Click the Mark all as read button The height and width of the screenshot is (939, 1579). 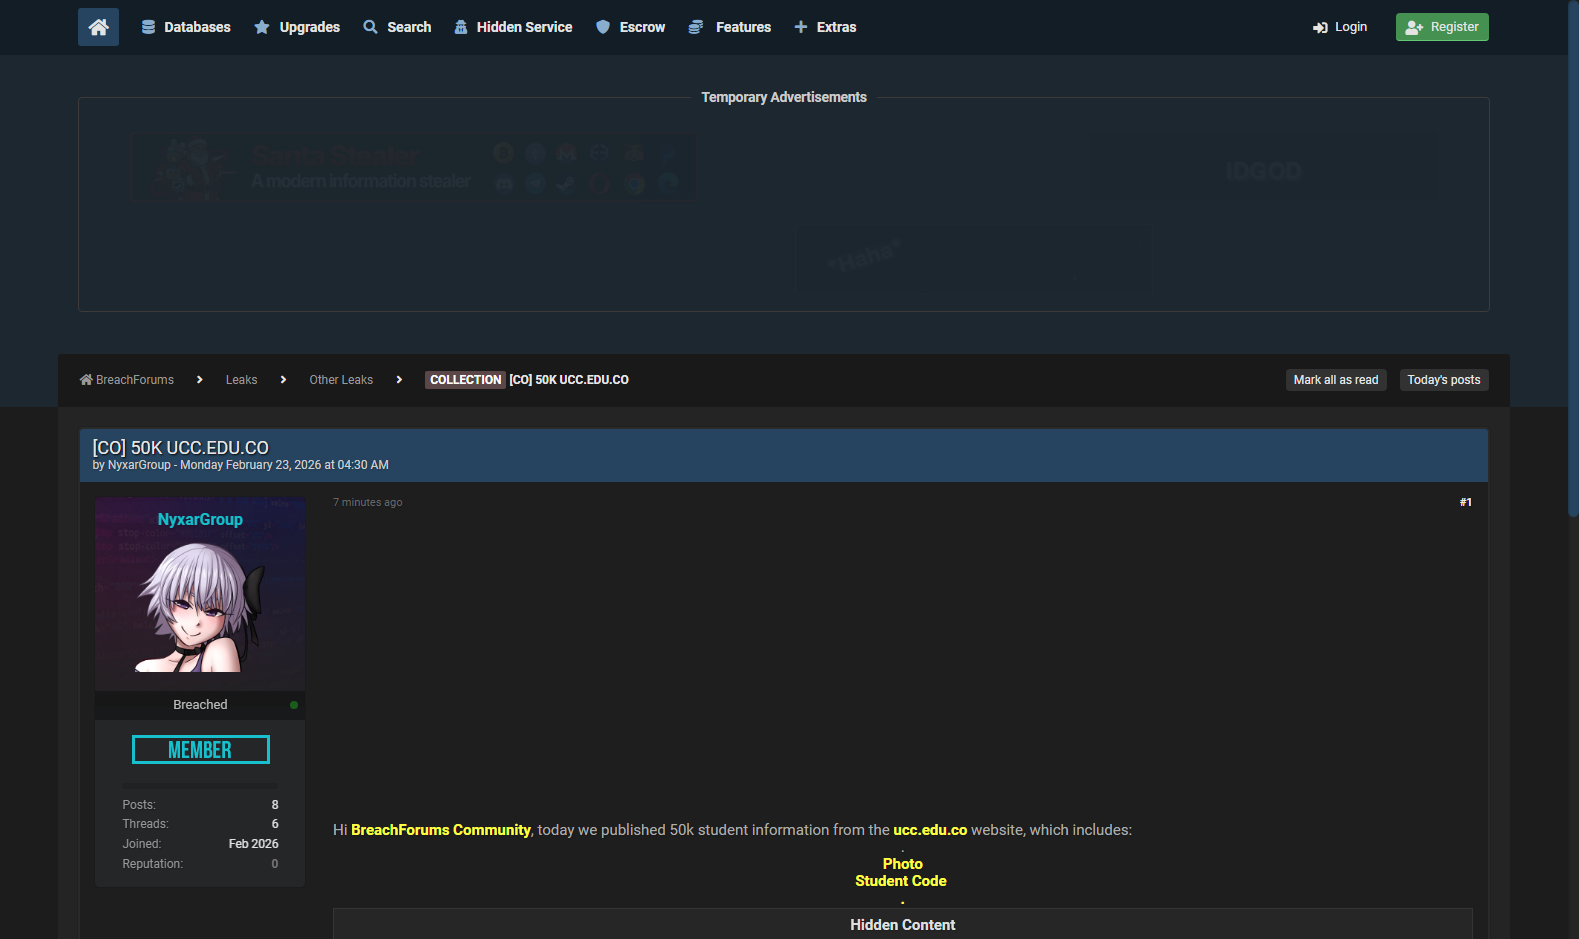coord(1335,380)
